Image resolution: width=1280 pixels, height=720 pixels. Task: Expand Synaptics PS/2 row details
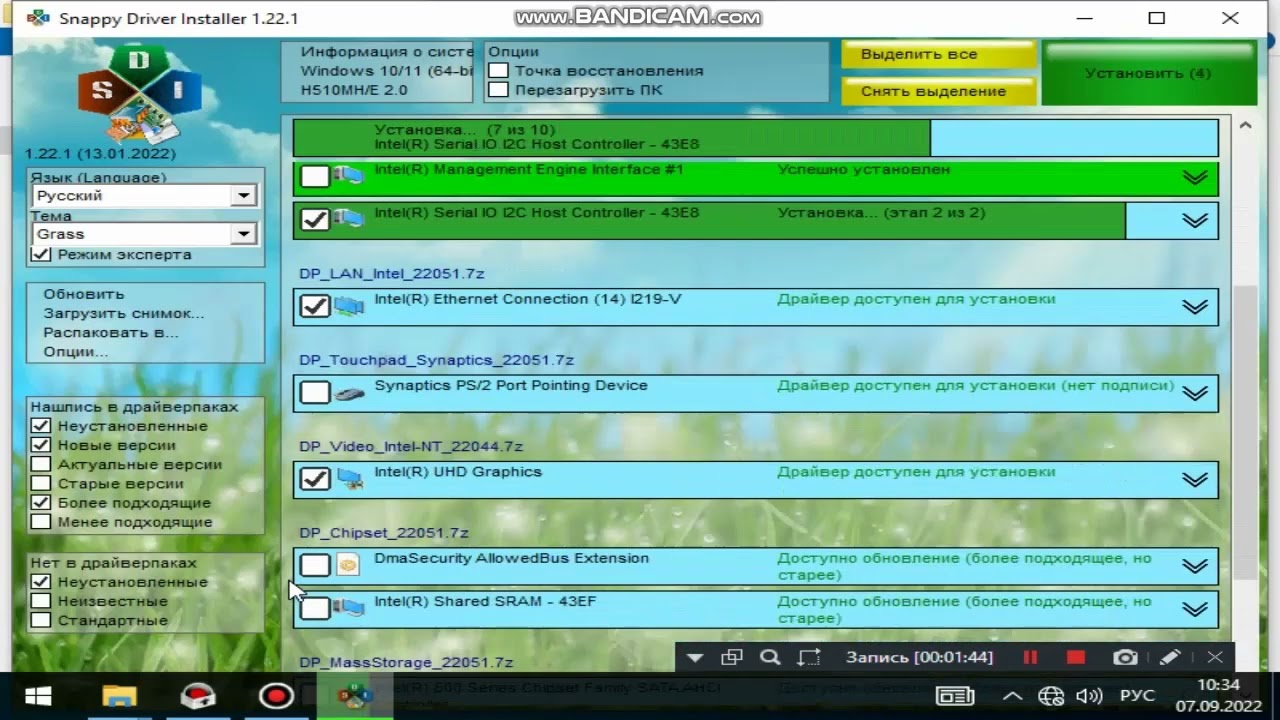pyautogui.click(x=1195, y=393)
